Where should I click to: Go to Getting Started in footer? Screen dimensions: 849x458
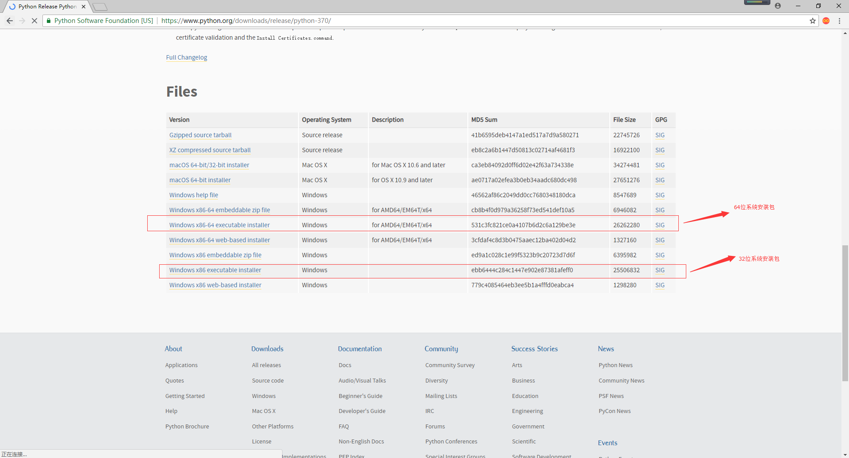click(185, 396)
